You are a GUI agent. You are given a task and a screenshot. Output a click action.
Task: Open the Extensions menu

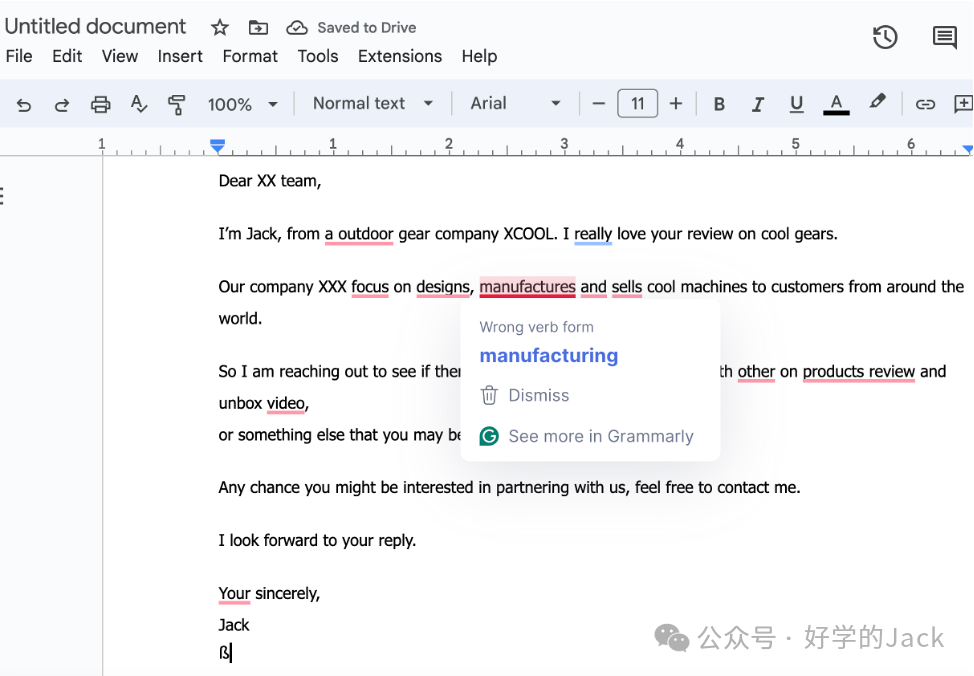(400, 57)
